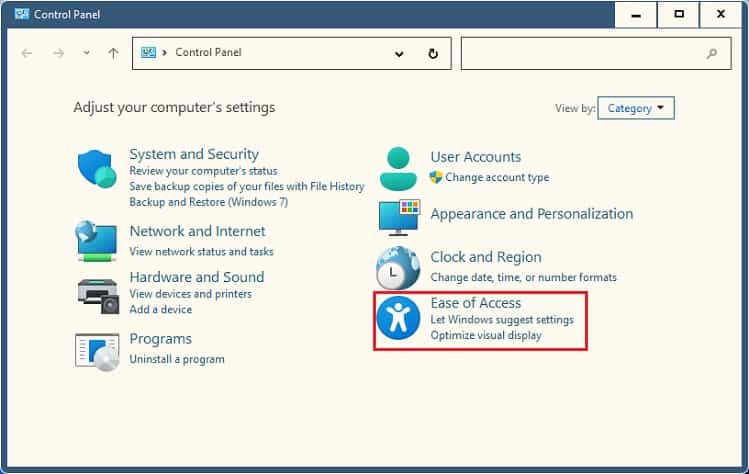The width and height of the screenshot is (749, 474).
Task: Click View network status and tasks
Action: 201,251
